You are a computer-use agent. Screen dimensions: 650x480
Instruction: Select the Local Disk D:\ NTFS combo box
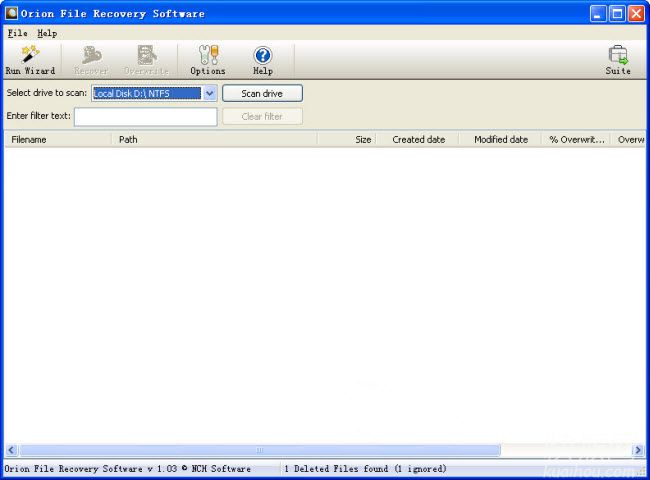coord(154,93)
